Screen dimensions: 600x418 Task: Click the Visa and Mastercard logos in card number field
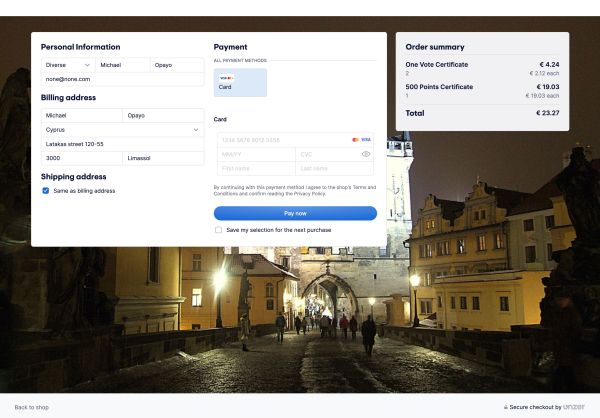click(361, 140)
